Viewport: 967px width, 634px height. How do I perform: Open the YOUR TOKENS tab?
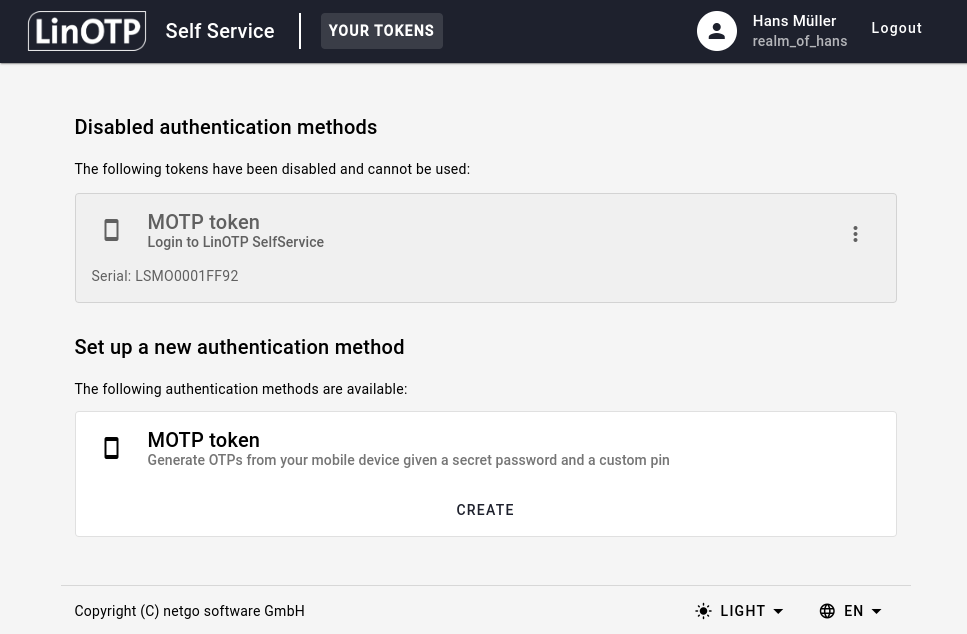pyautogui.click(x=381, y=31)
